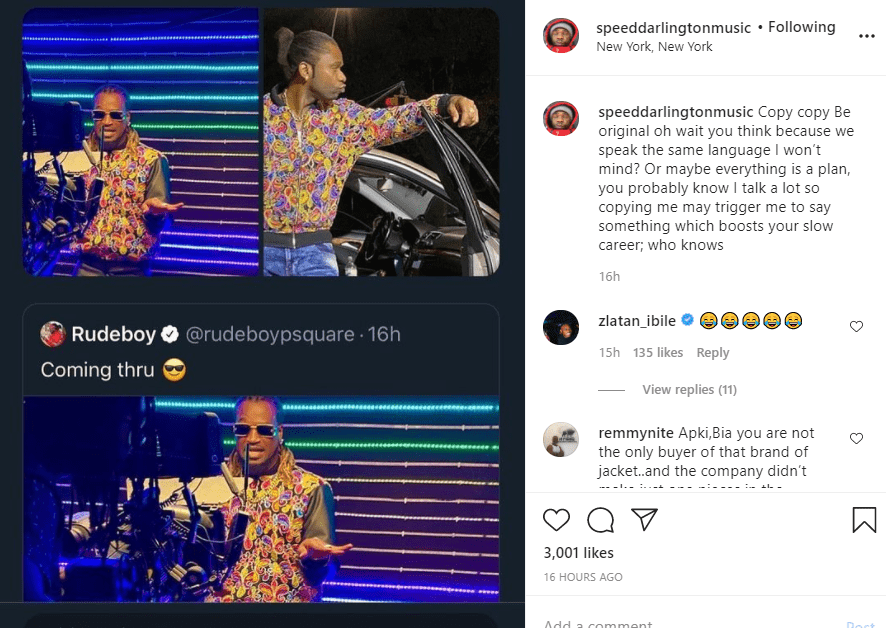Open comment bubble icon under post
This screenshot has width=886, height=628.
pyautogui.click(x=600, y=520)
